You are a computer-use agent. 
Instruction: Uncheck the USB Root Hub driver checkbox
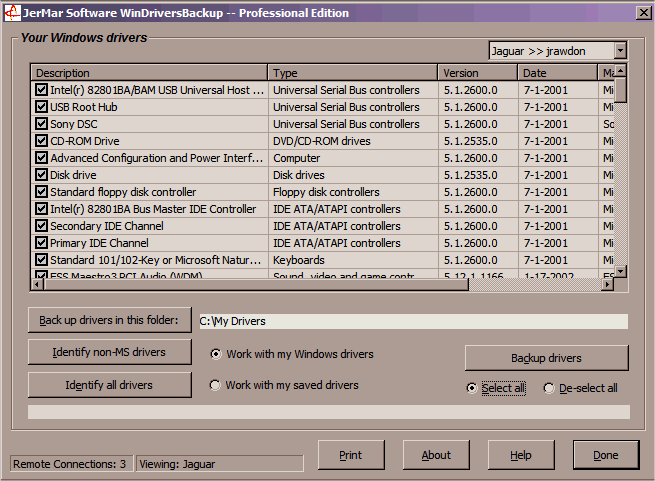tap(41, 107)
